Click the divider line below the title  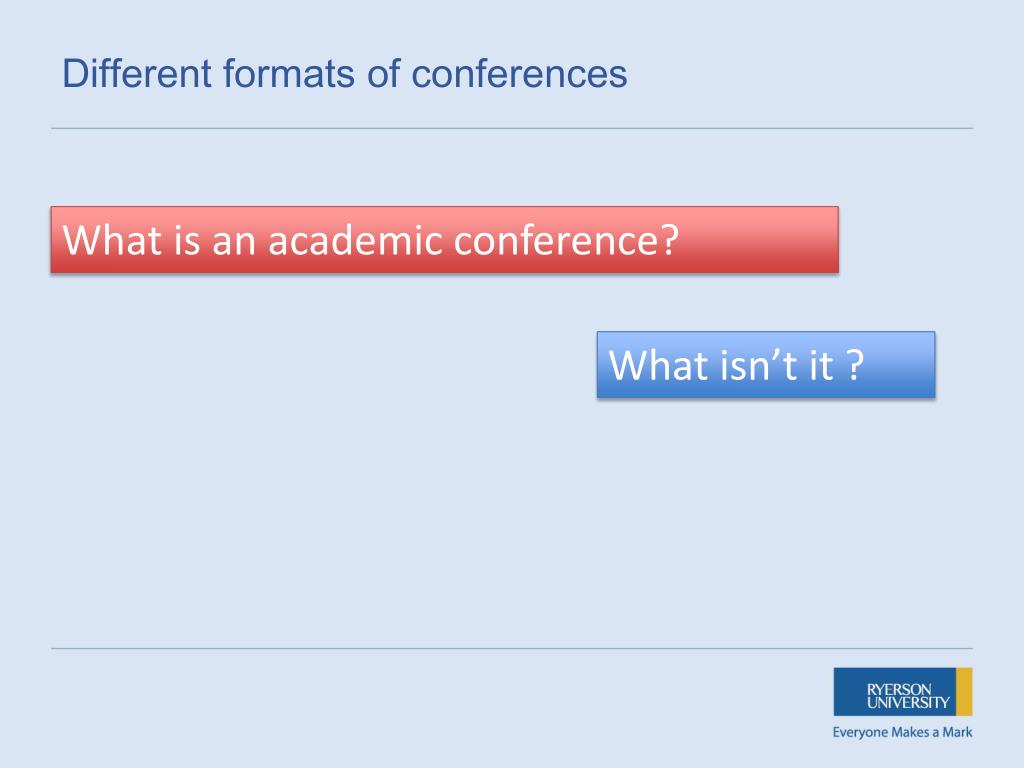pos(512,128)
